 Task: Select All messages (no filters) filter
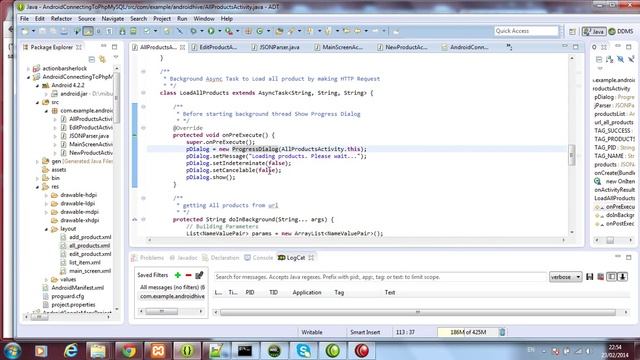point(172,287)
